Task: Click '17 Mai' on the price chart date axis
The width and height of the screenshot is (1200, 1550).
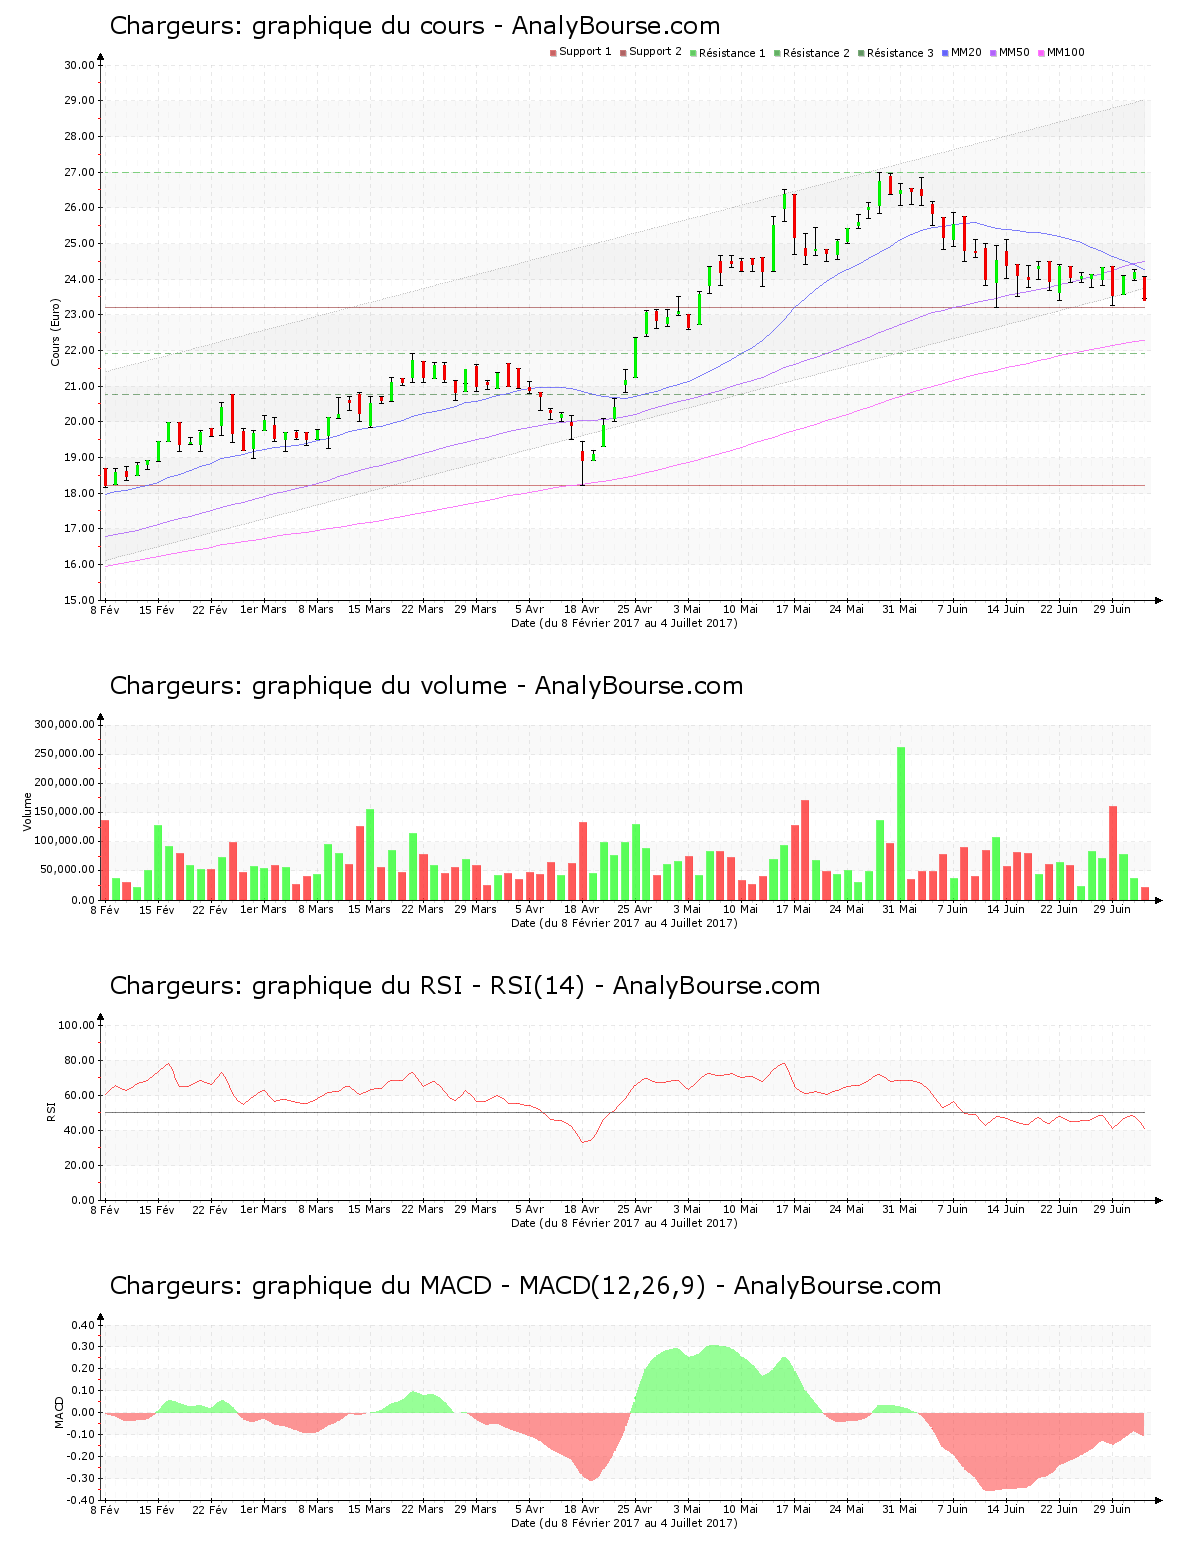Action: [x=794, y=609]
